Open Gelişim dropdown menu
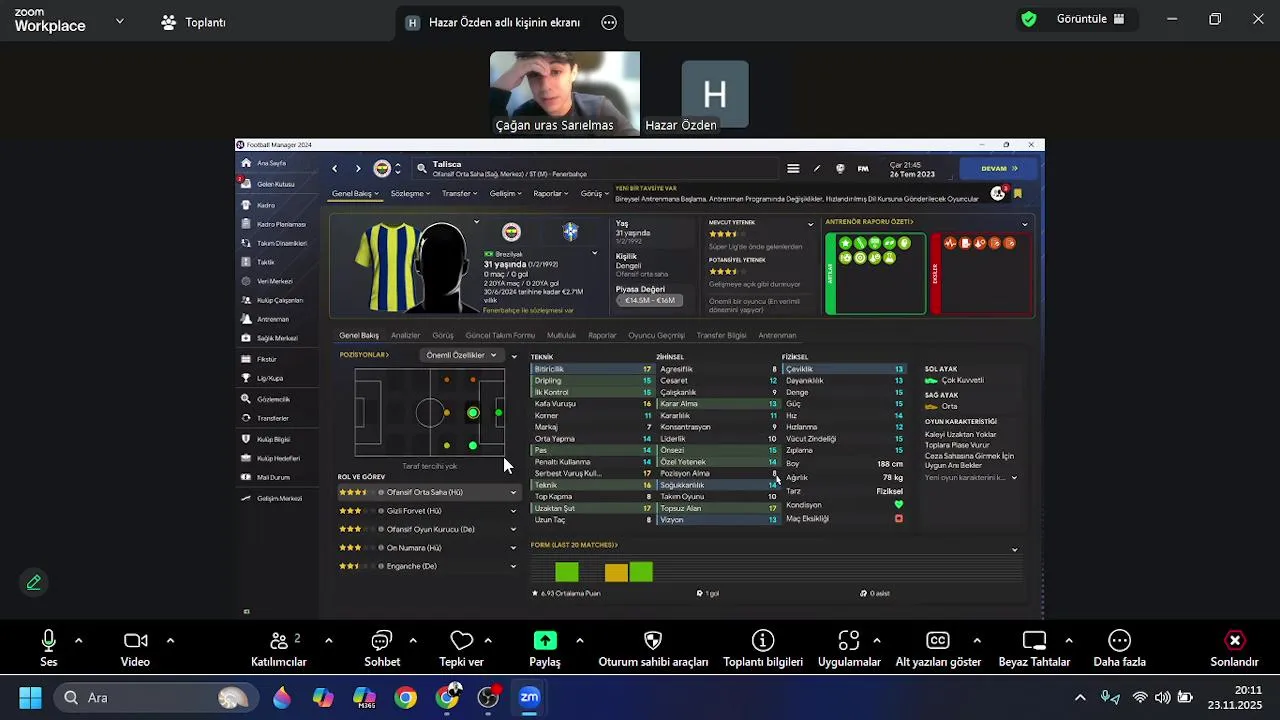This screenshot has width=1280, height=720. [505, 194]
